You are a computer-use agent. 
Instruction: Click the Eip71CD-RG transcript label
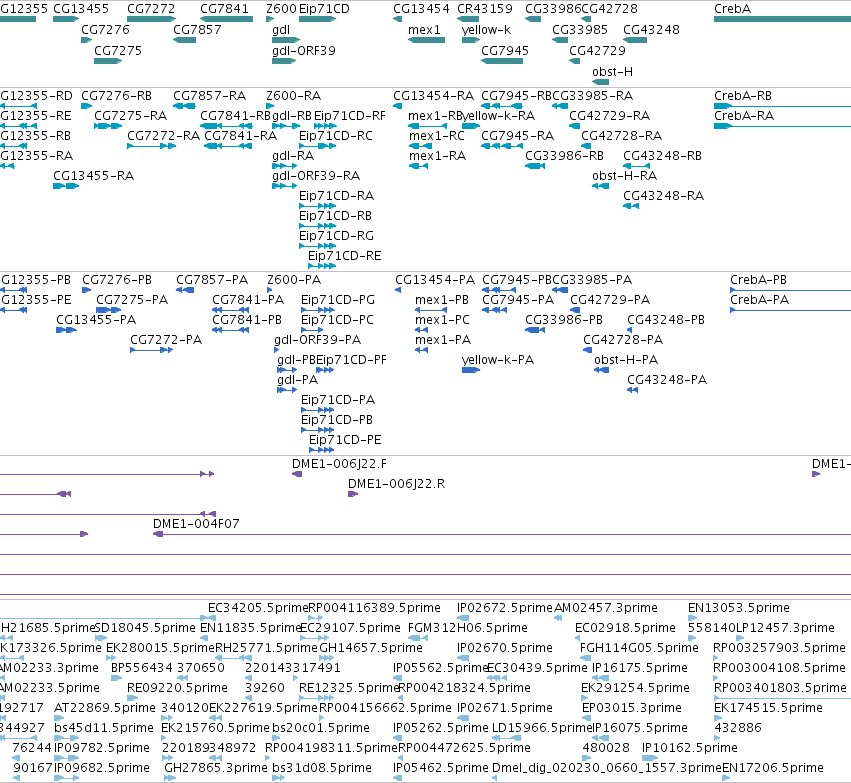336,235
